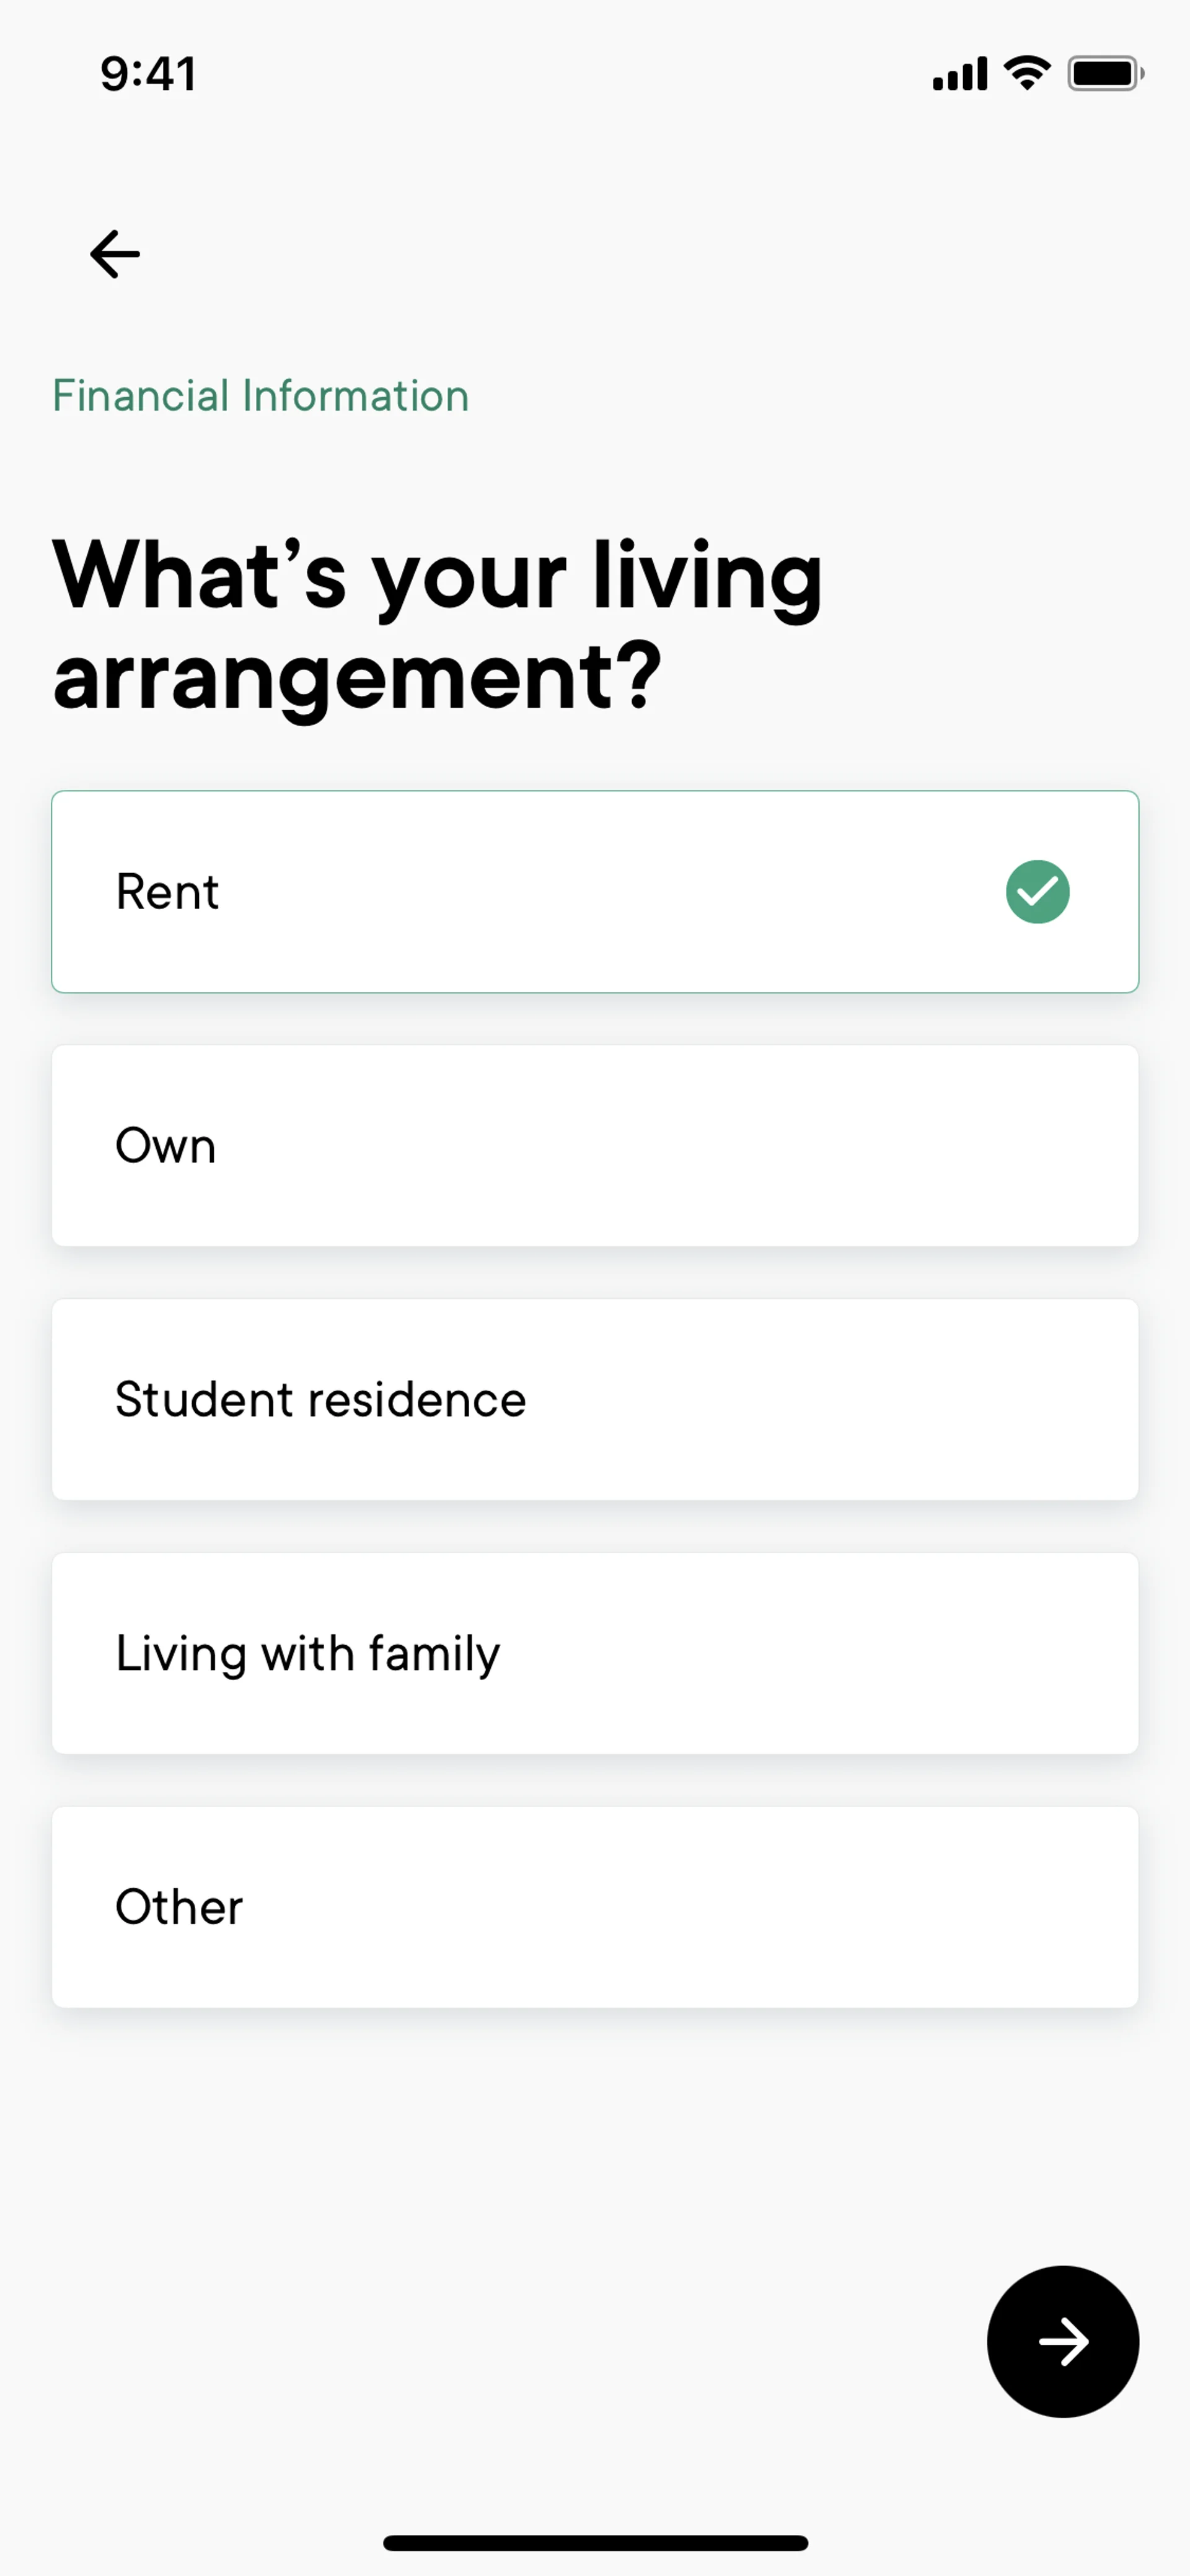This screenshot has width=1190, height=2576.
Task: Pick the Living with family option
Action: (x=594, y=1653)
